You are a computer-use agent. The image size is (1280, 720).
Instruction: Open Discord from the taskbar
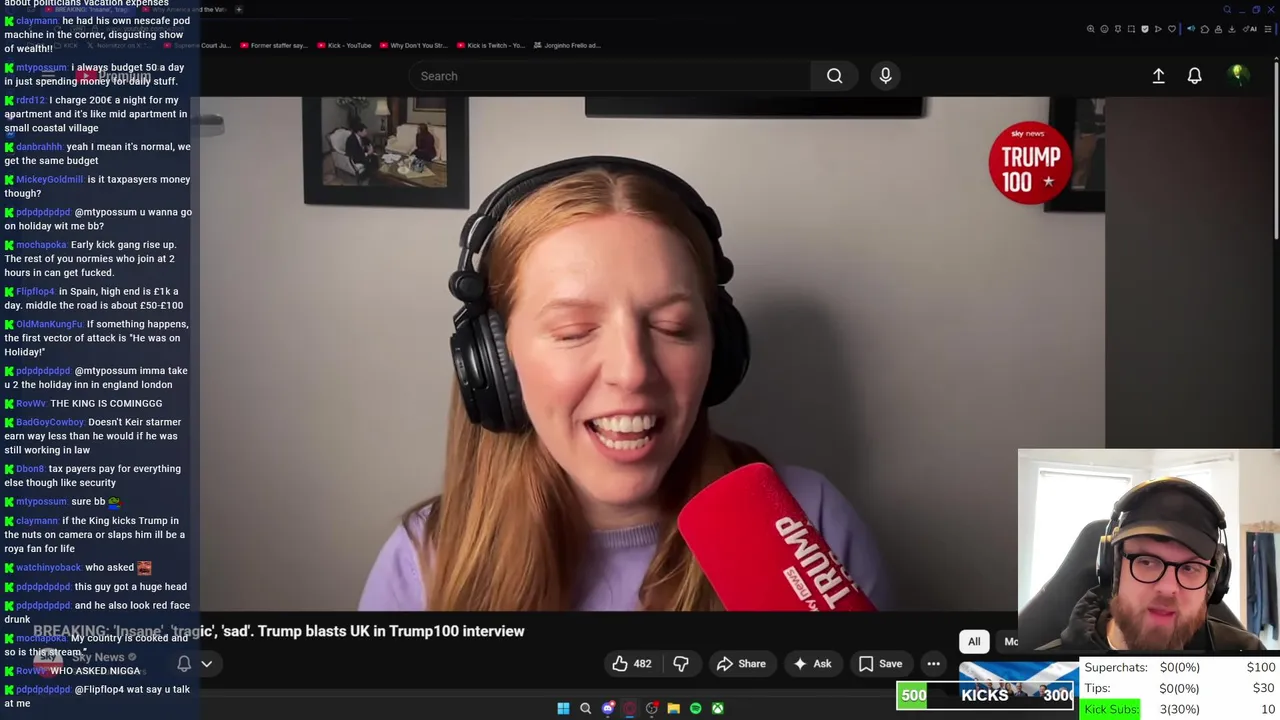[x=607, y=708]
